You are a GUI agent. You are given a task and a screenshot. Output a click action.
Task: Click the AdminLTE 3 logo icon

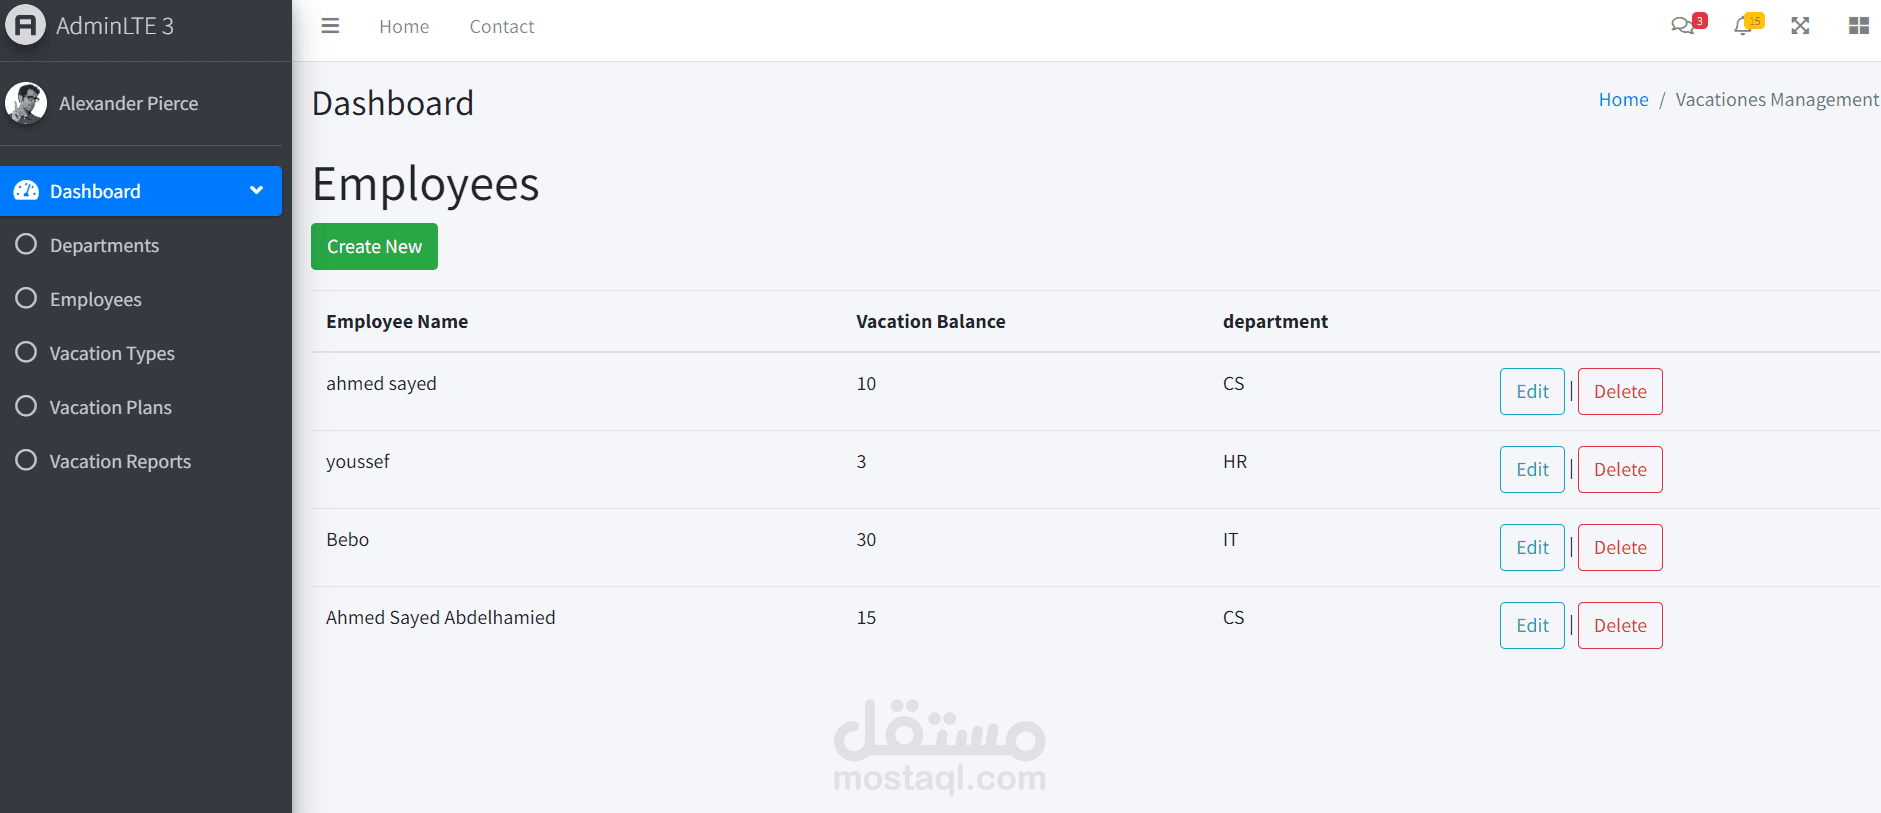click(x=26, y=25)
